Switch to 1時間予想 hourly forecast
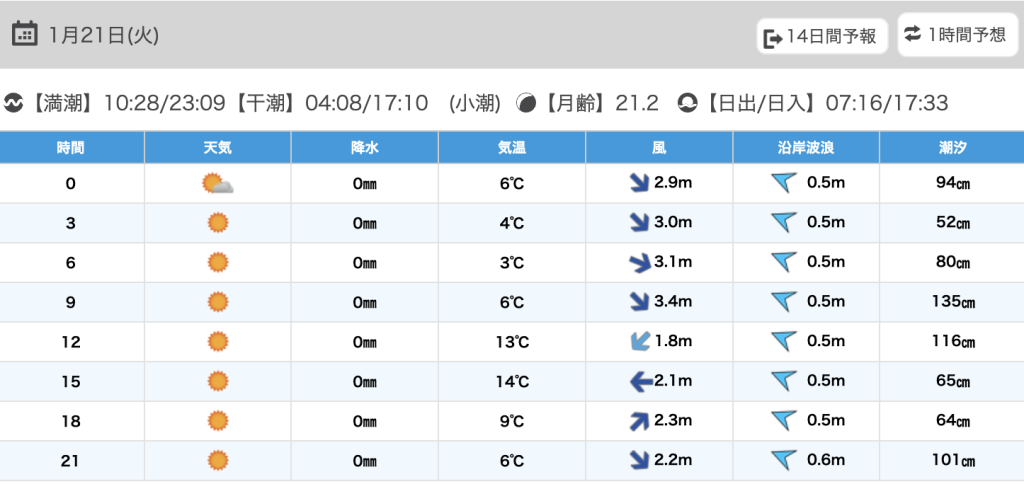The height and width of the screenshot is (484, 1024). 956,35
